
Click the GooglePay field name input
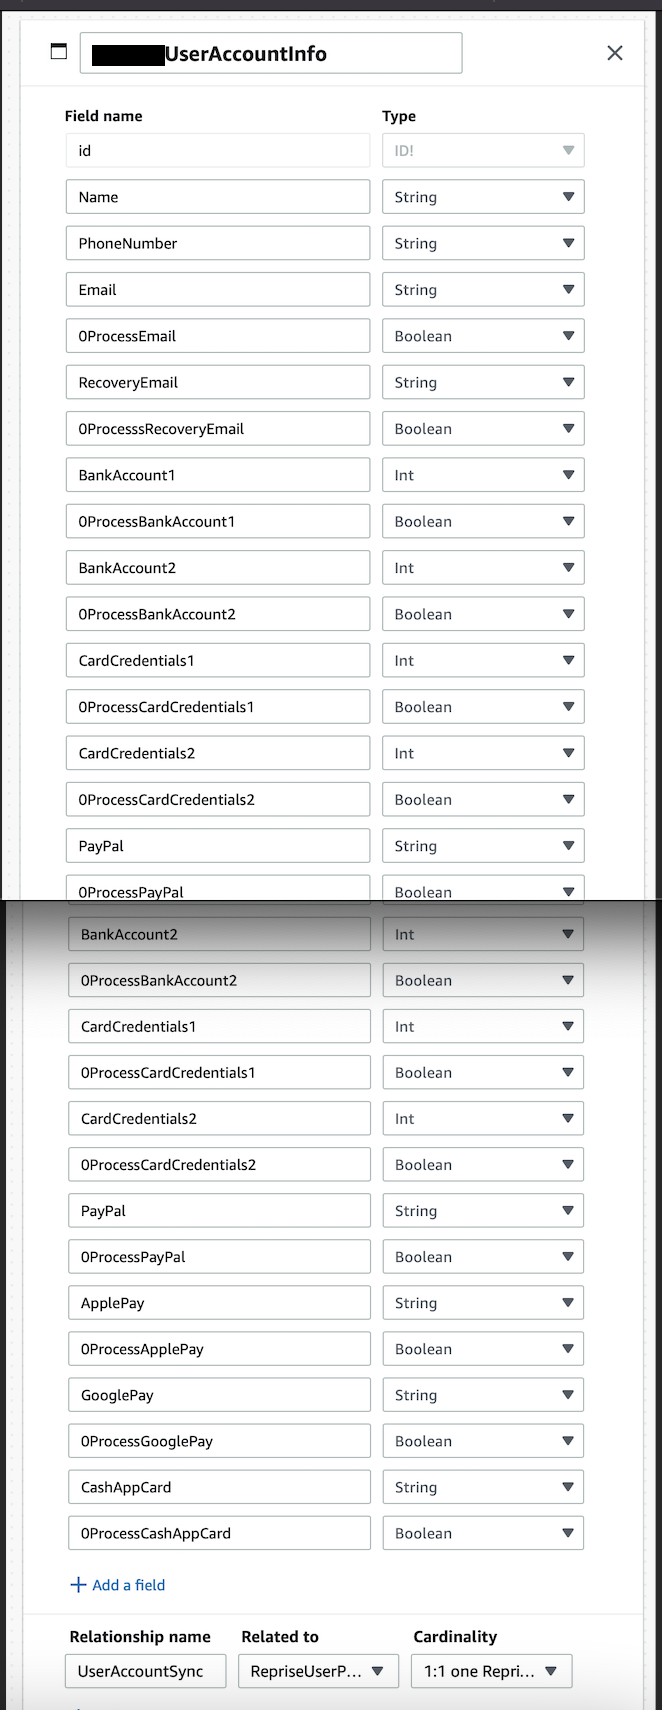(x=218, y=1394)
